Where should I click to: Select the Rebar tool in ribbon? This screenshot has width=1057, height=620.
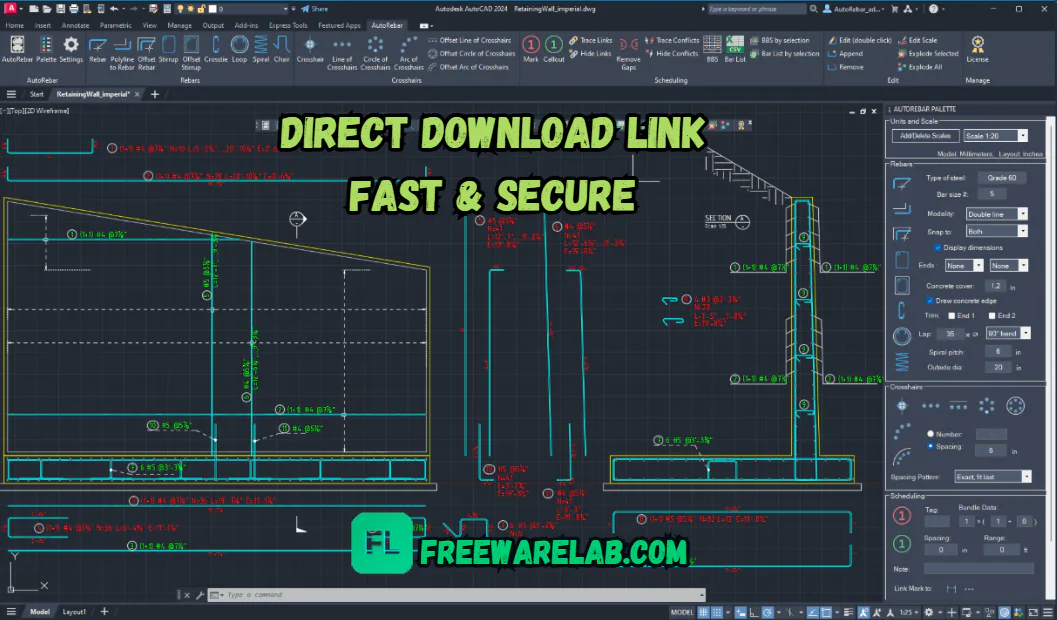click(98, 51)
